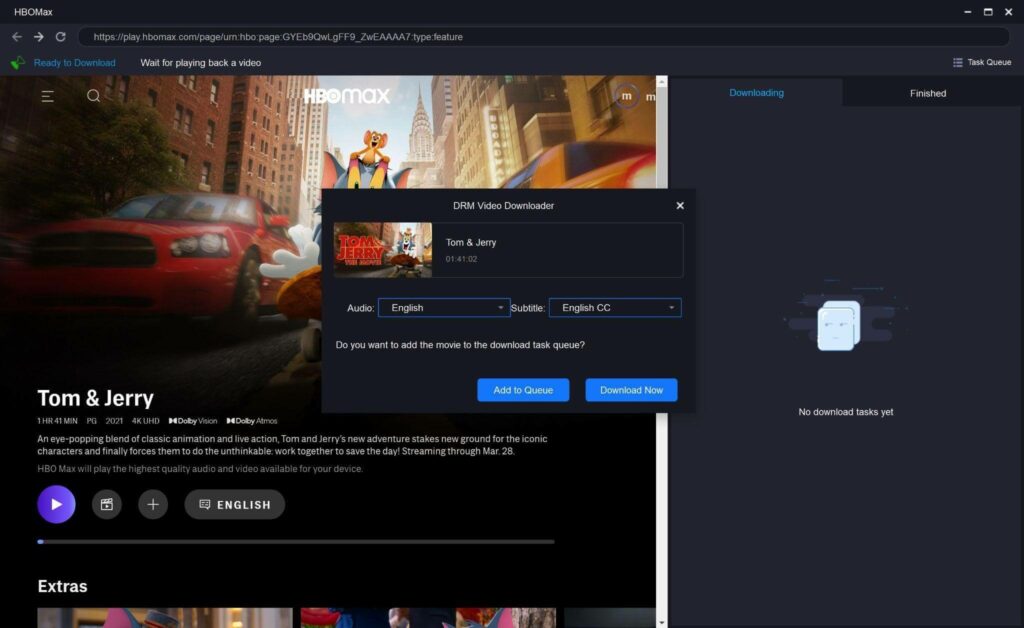
Task: Click the movie playback progress bar
Action: pos(296,542)
